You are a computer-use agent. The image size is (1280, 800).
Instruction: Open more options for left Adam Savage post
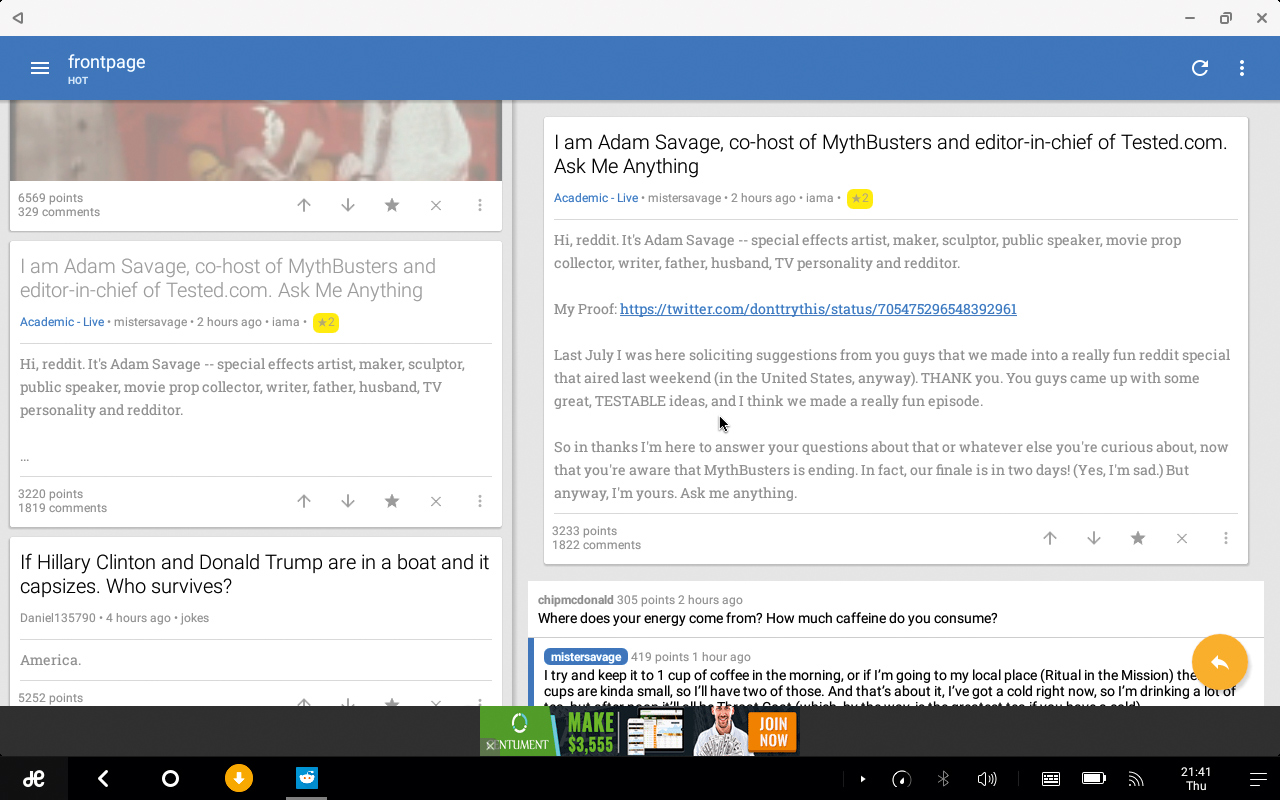point(480,501)
